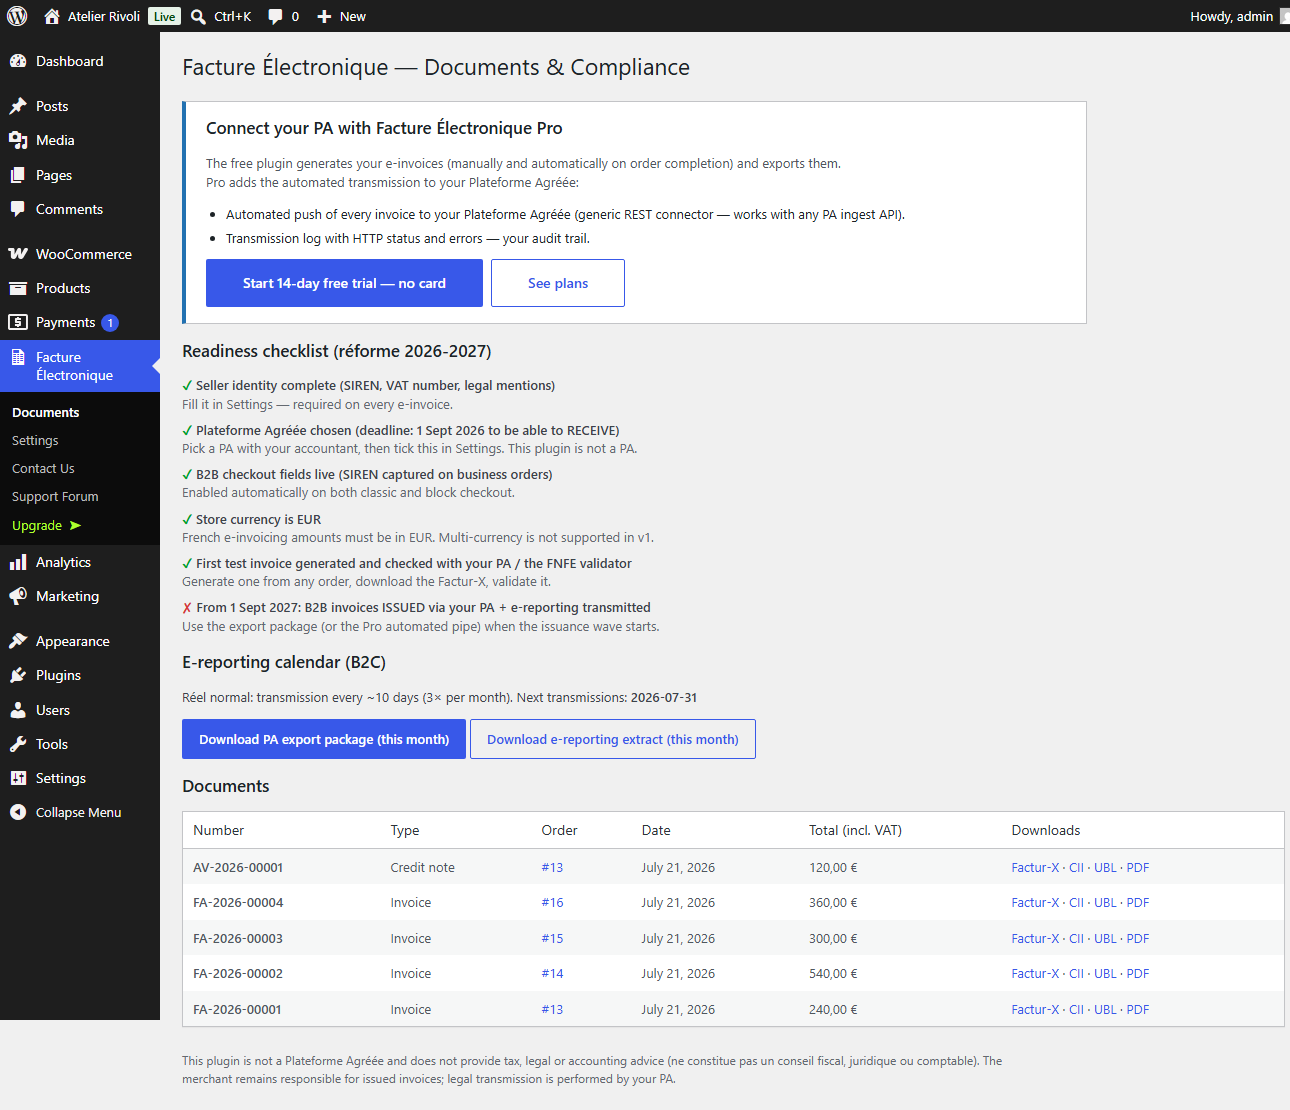Select Support Forum in the submenu
Image resolution: width=1290 pixels, height=1110 pixels.
[x=55, y=496]
